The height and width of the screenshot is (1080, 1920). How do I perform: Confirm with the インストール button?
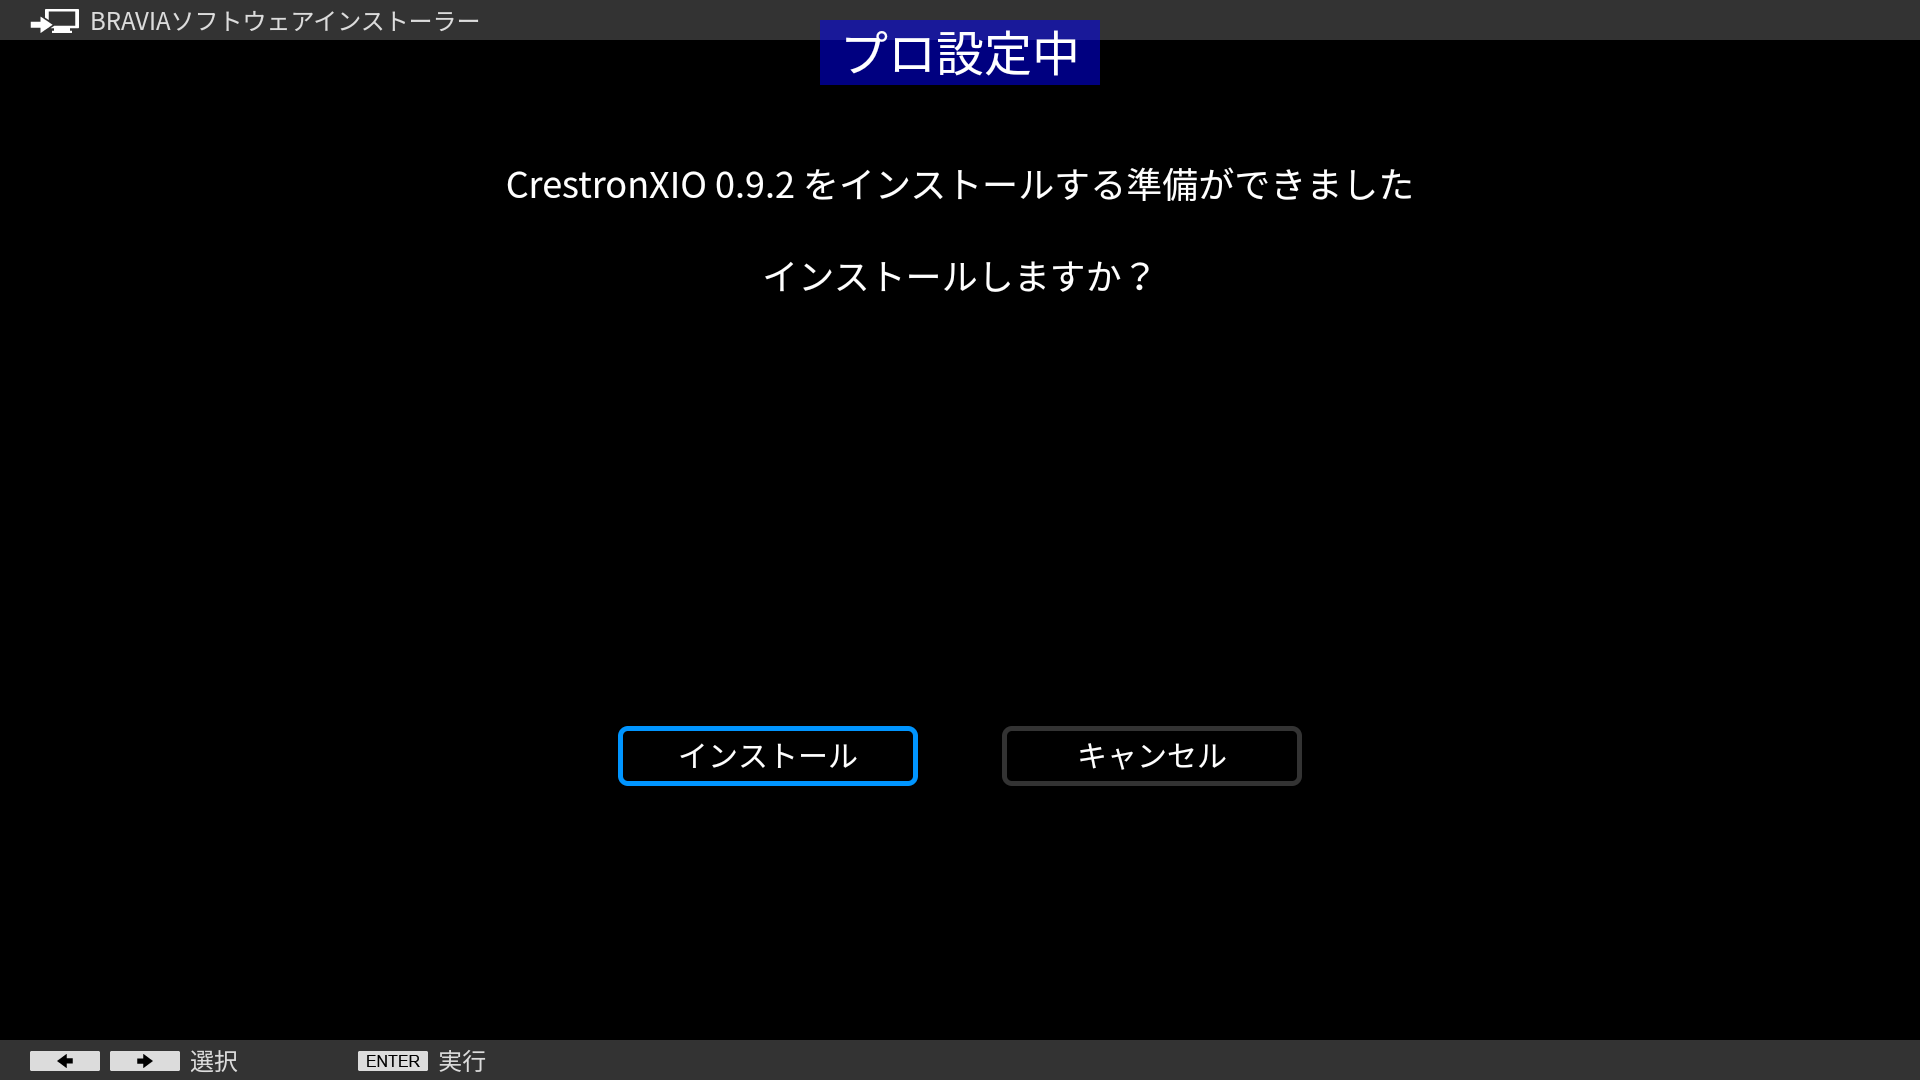pos(767,756)
